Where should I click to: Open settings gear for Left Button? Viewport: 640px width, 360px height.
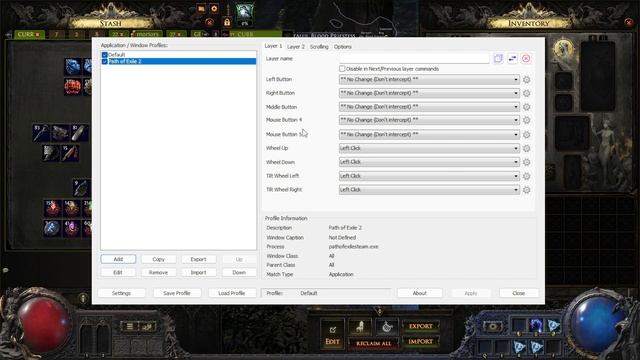pyautogui.click(x=527, y=80)
